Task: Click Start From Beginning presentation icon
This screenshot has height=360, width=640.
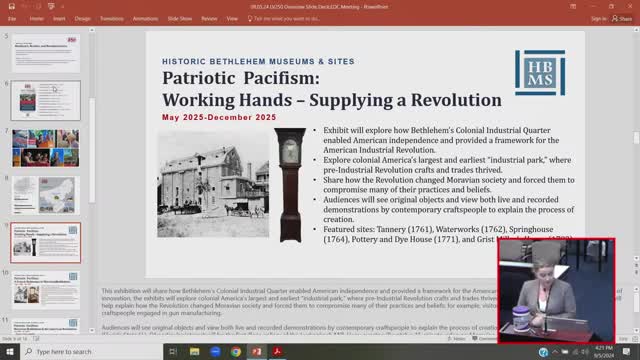Action: pyautogui.click(x=51, y=6)
